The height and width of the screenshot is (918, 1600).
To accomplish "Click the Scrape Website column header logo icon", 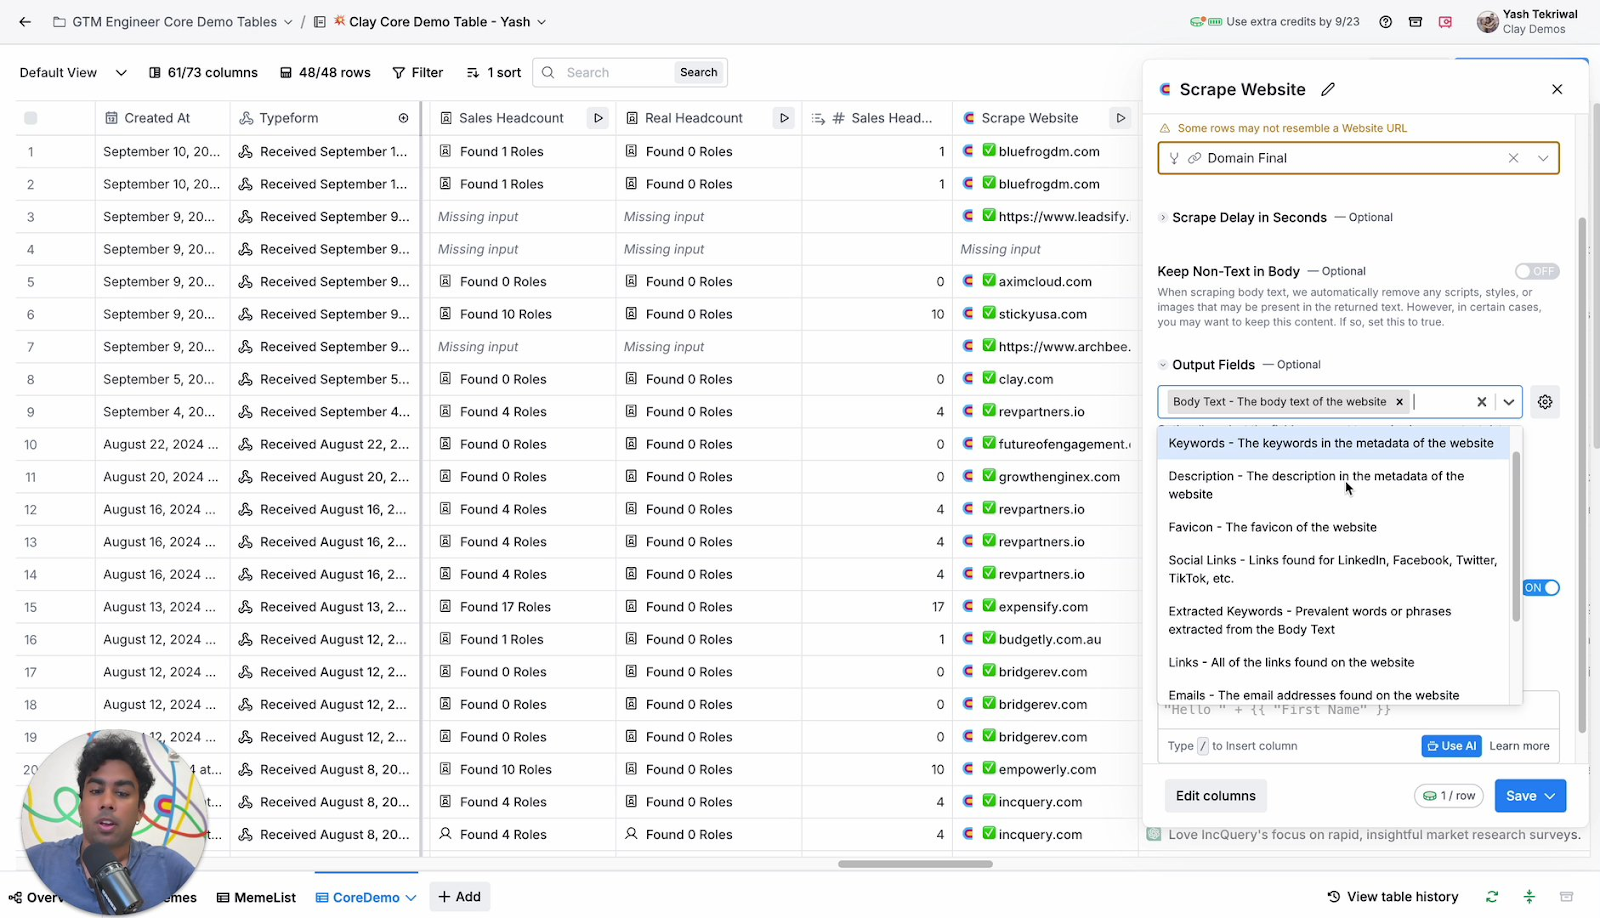I will 968,118.
